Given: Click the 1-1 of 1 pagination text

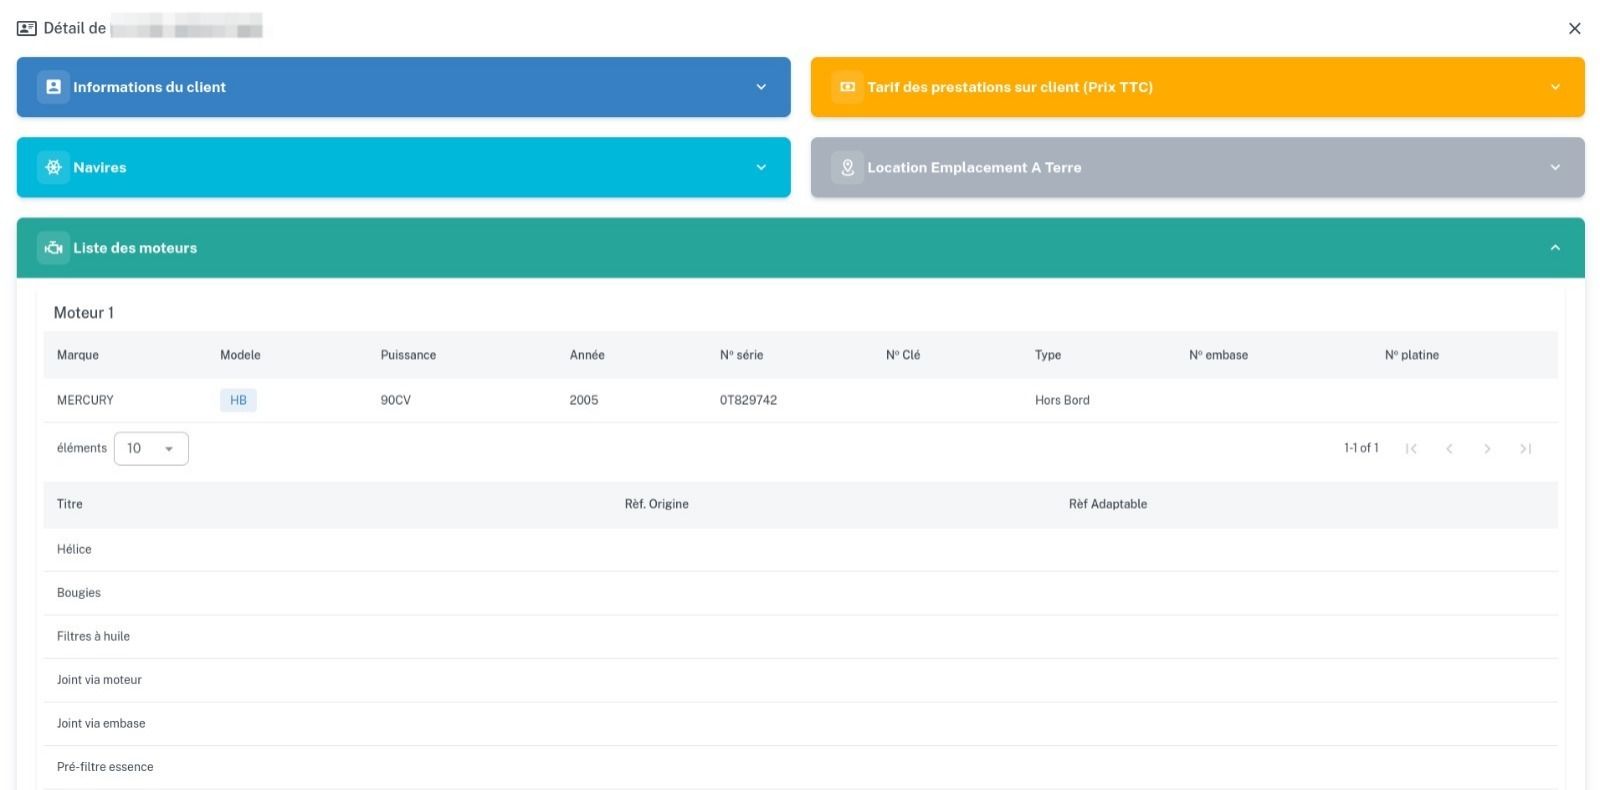Looking at the screenshot, I should [1361, 448].
